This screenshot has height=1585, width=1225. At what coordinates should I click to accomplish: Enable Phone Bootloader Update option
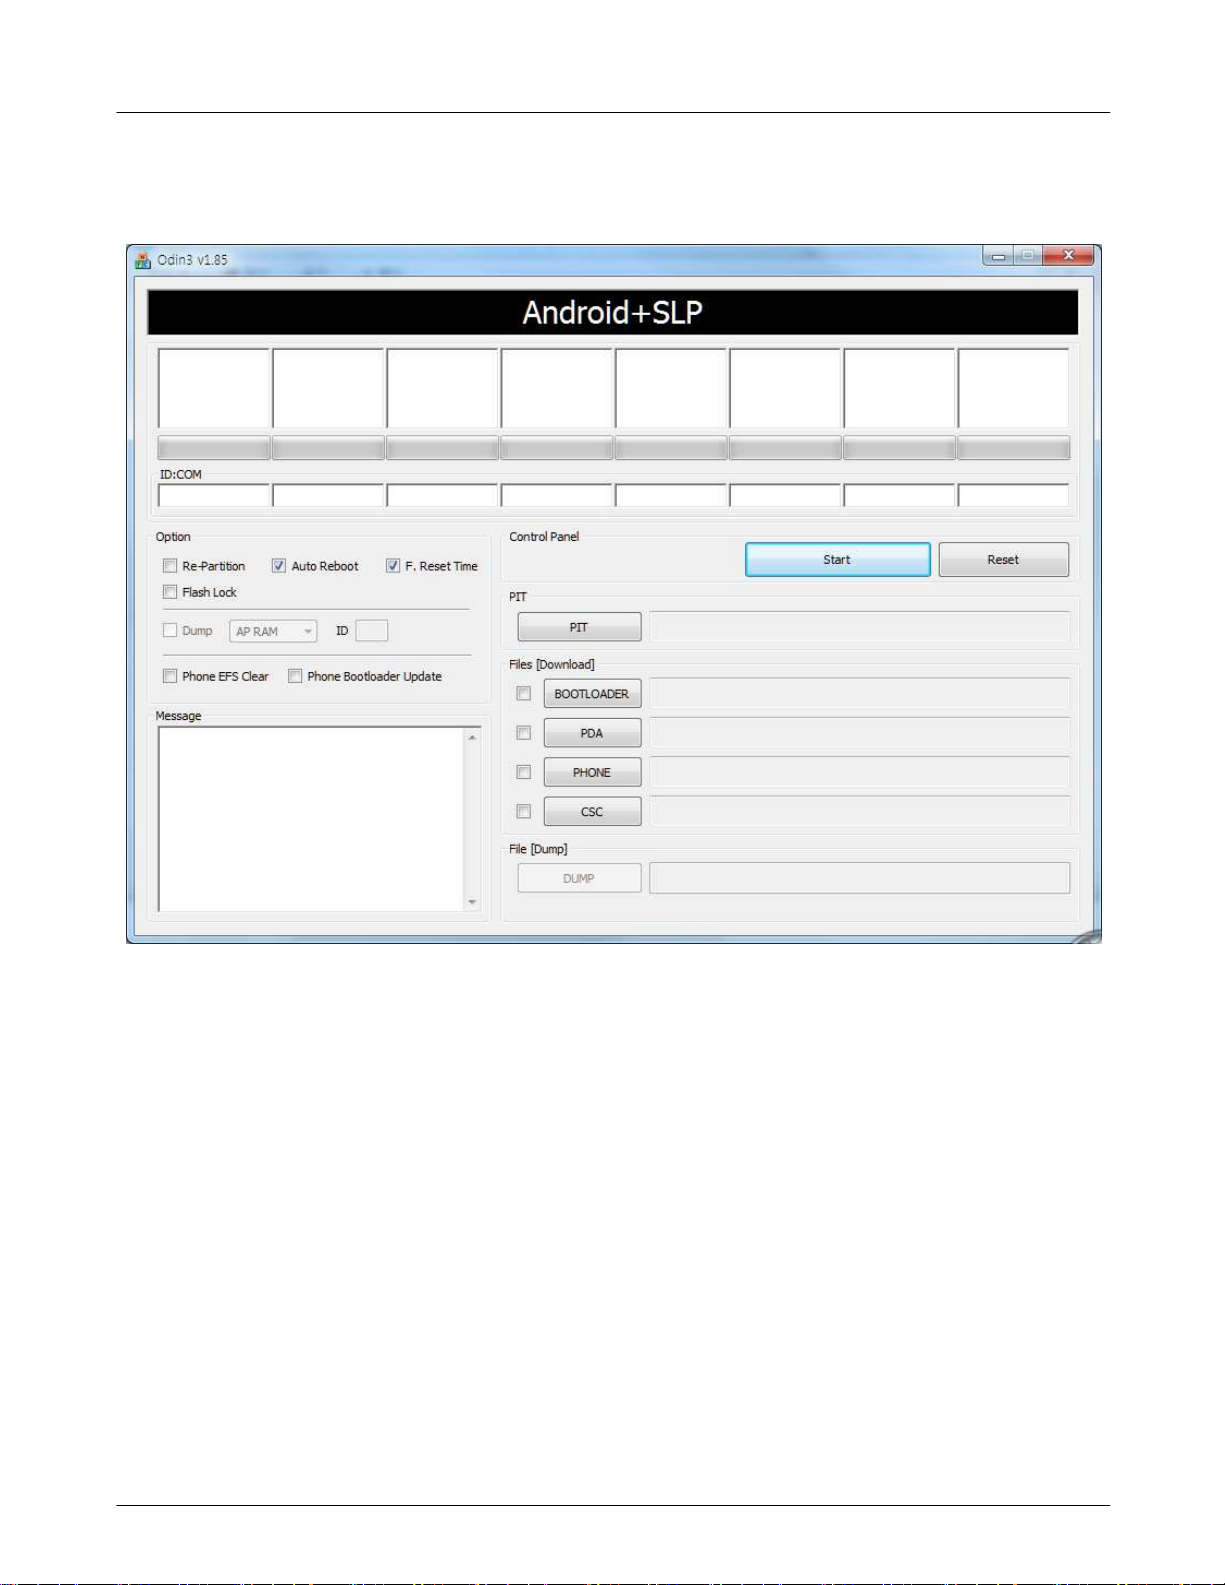[x=295, y=676]
